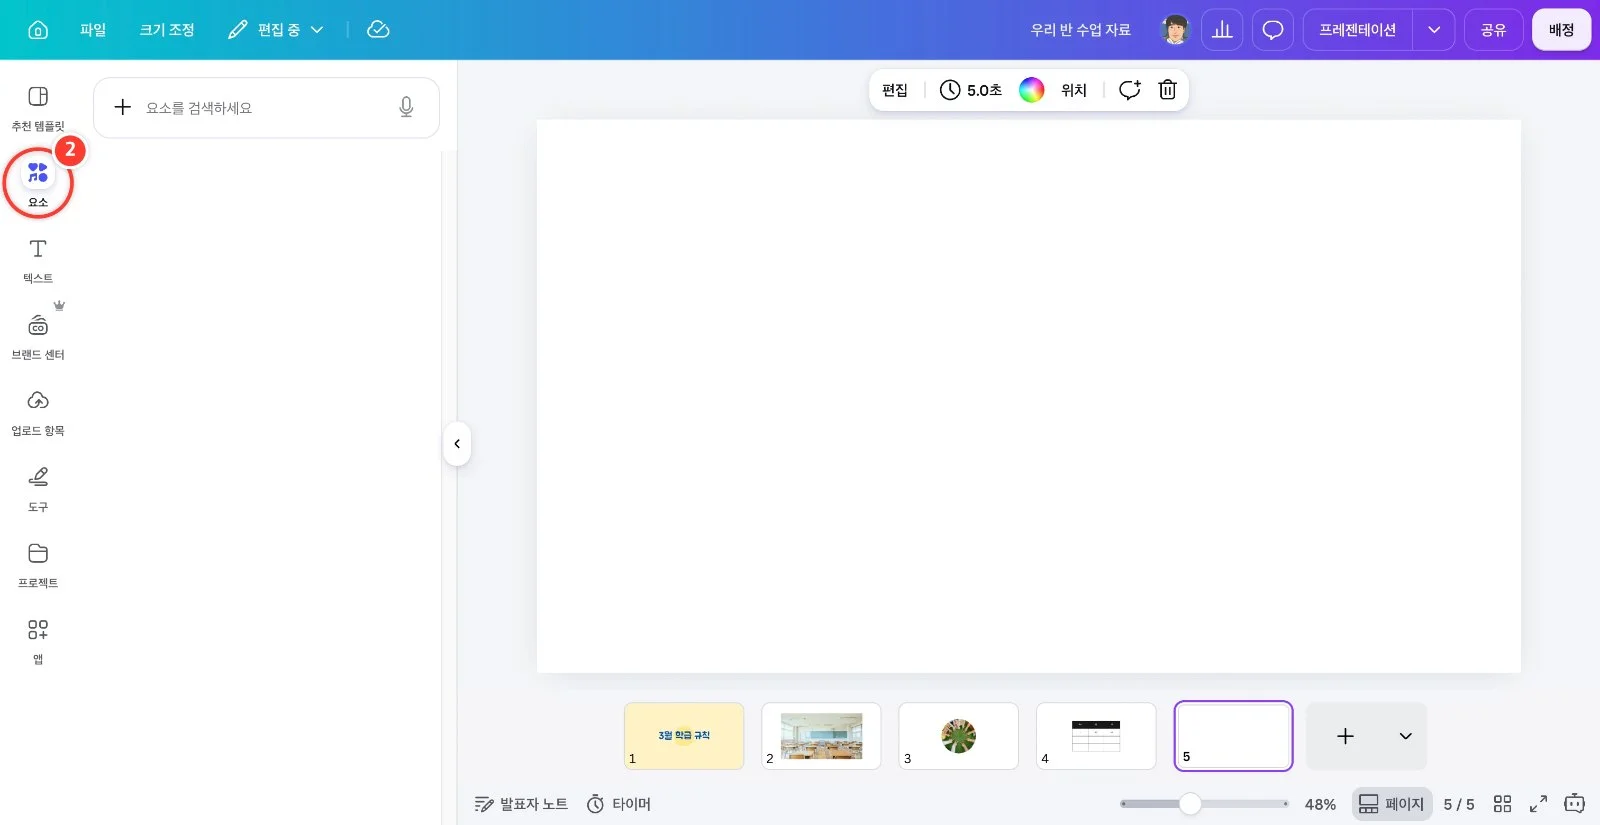Expand the add page options chevron
Image resolution: width=1600 pixels, height=825 pixels.
(x=1406, y=736)
